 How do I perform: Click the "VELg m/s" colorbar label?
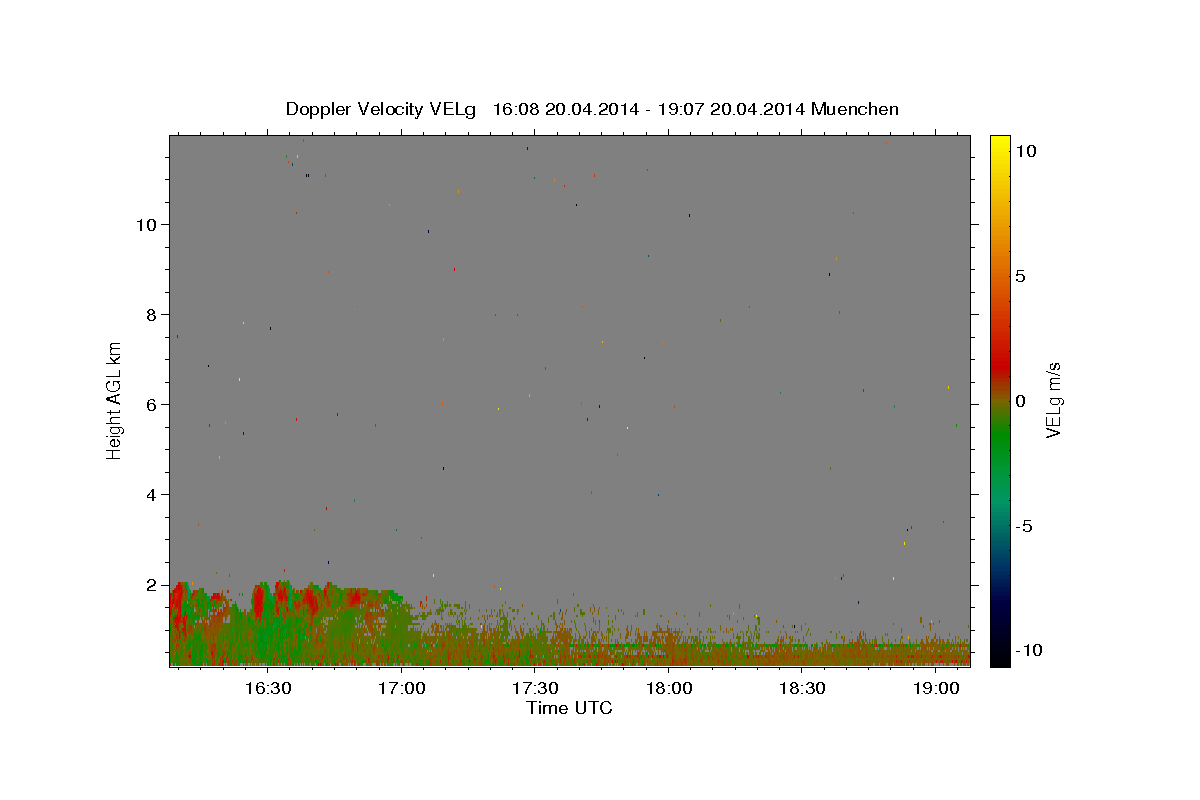coord(1052,400)
